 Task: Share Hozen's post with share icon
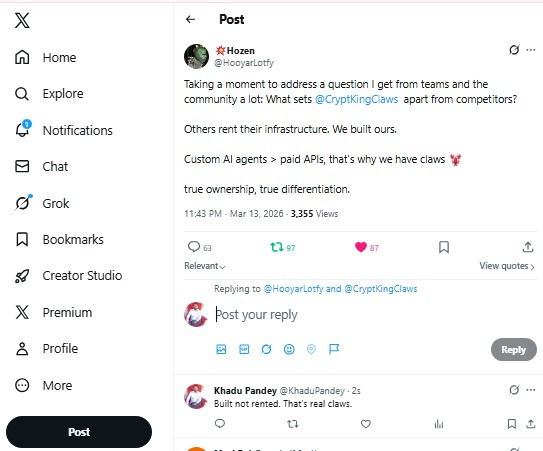coord(528,247)
